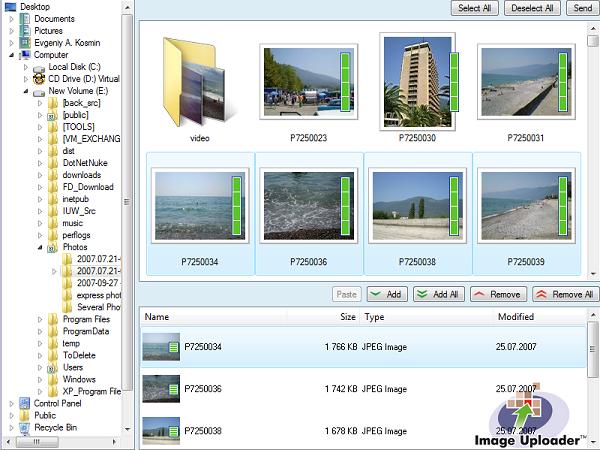This screenshot has height=450, width=600.
Task: Select the ProgramData folder in tree
Action: point(86,331)
